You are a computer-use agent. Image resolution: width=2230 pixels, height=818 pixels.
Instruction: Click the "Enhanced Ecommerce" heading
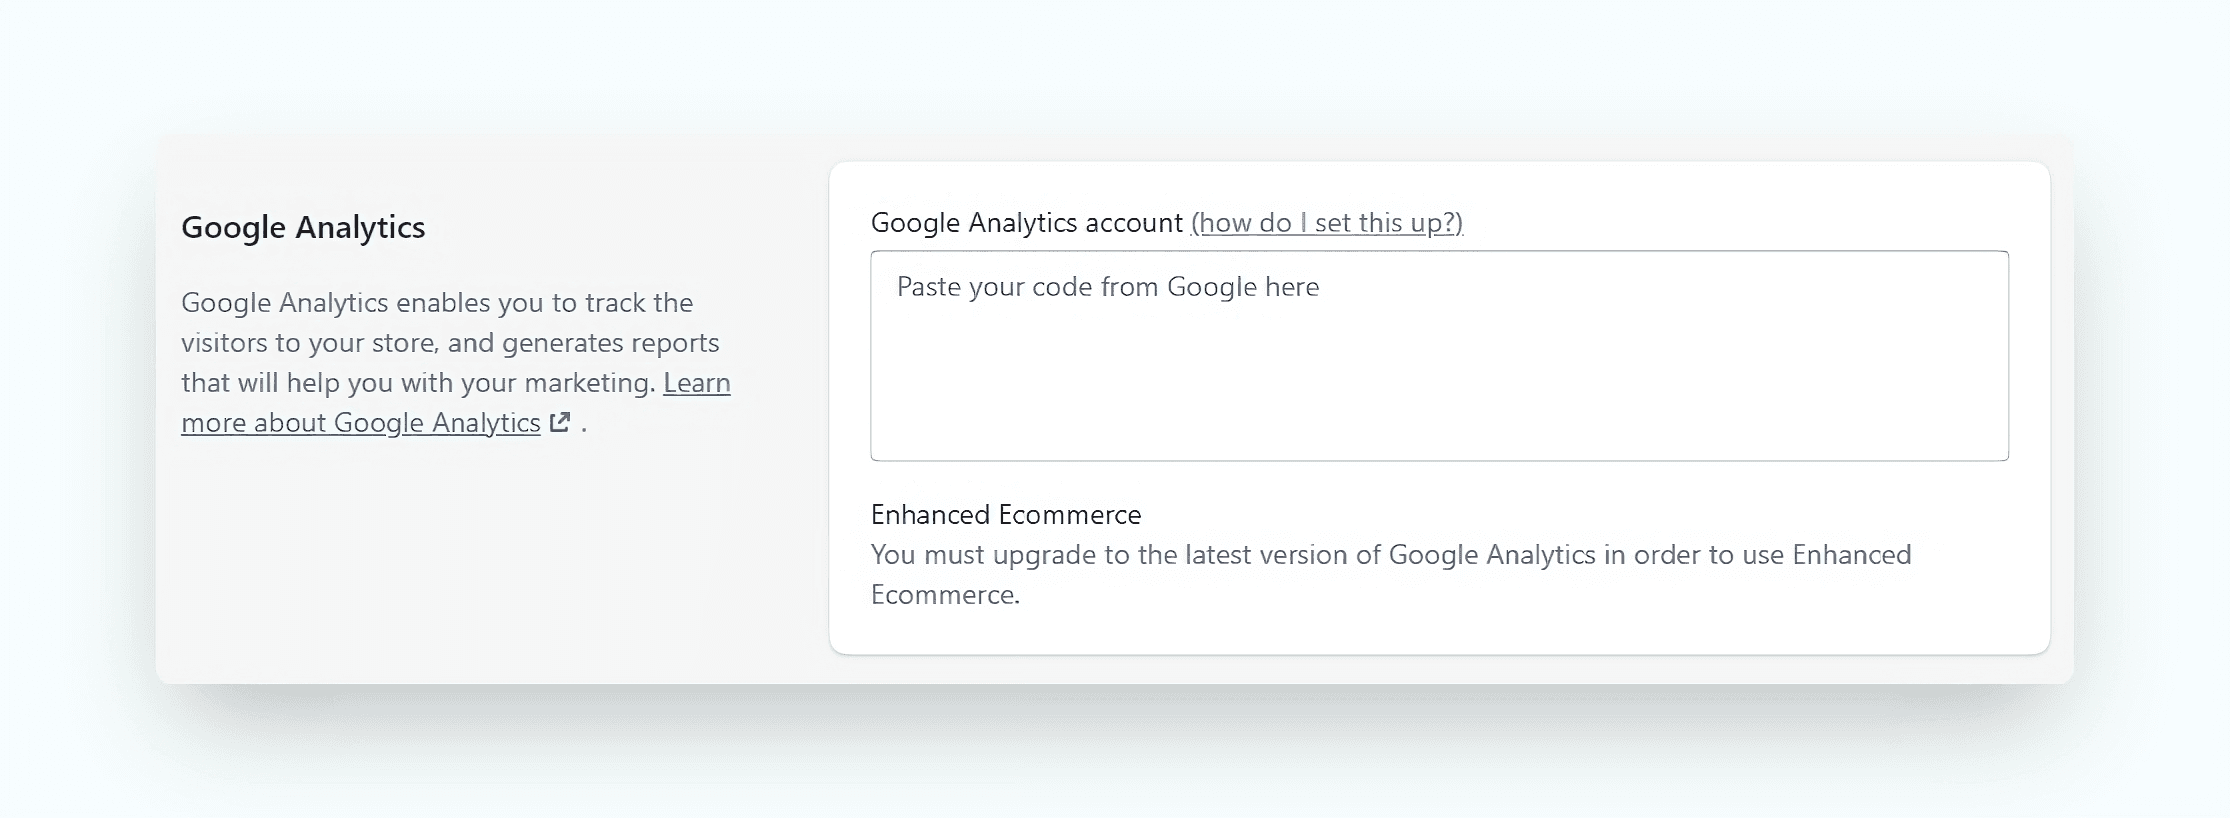coord(1005,514)
